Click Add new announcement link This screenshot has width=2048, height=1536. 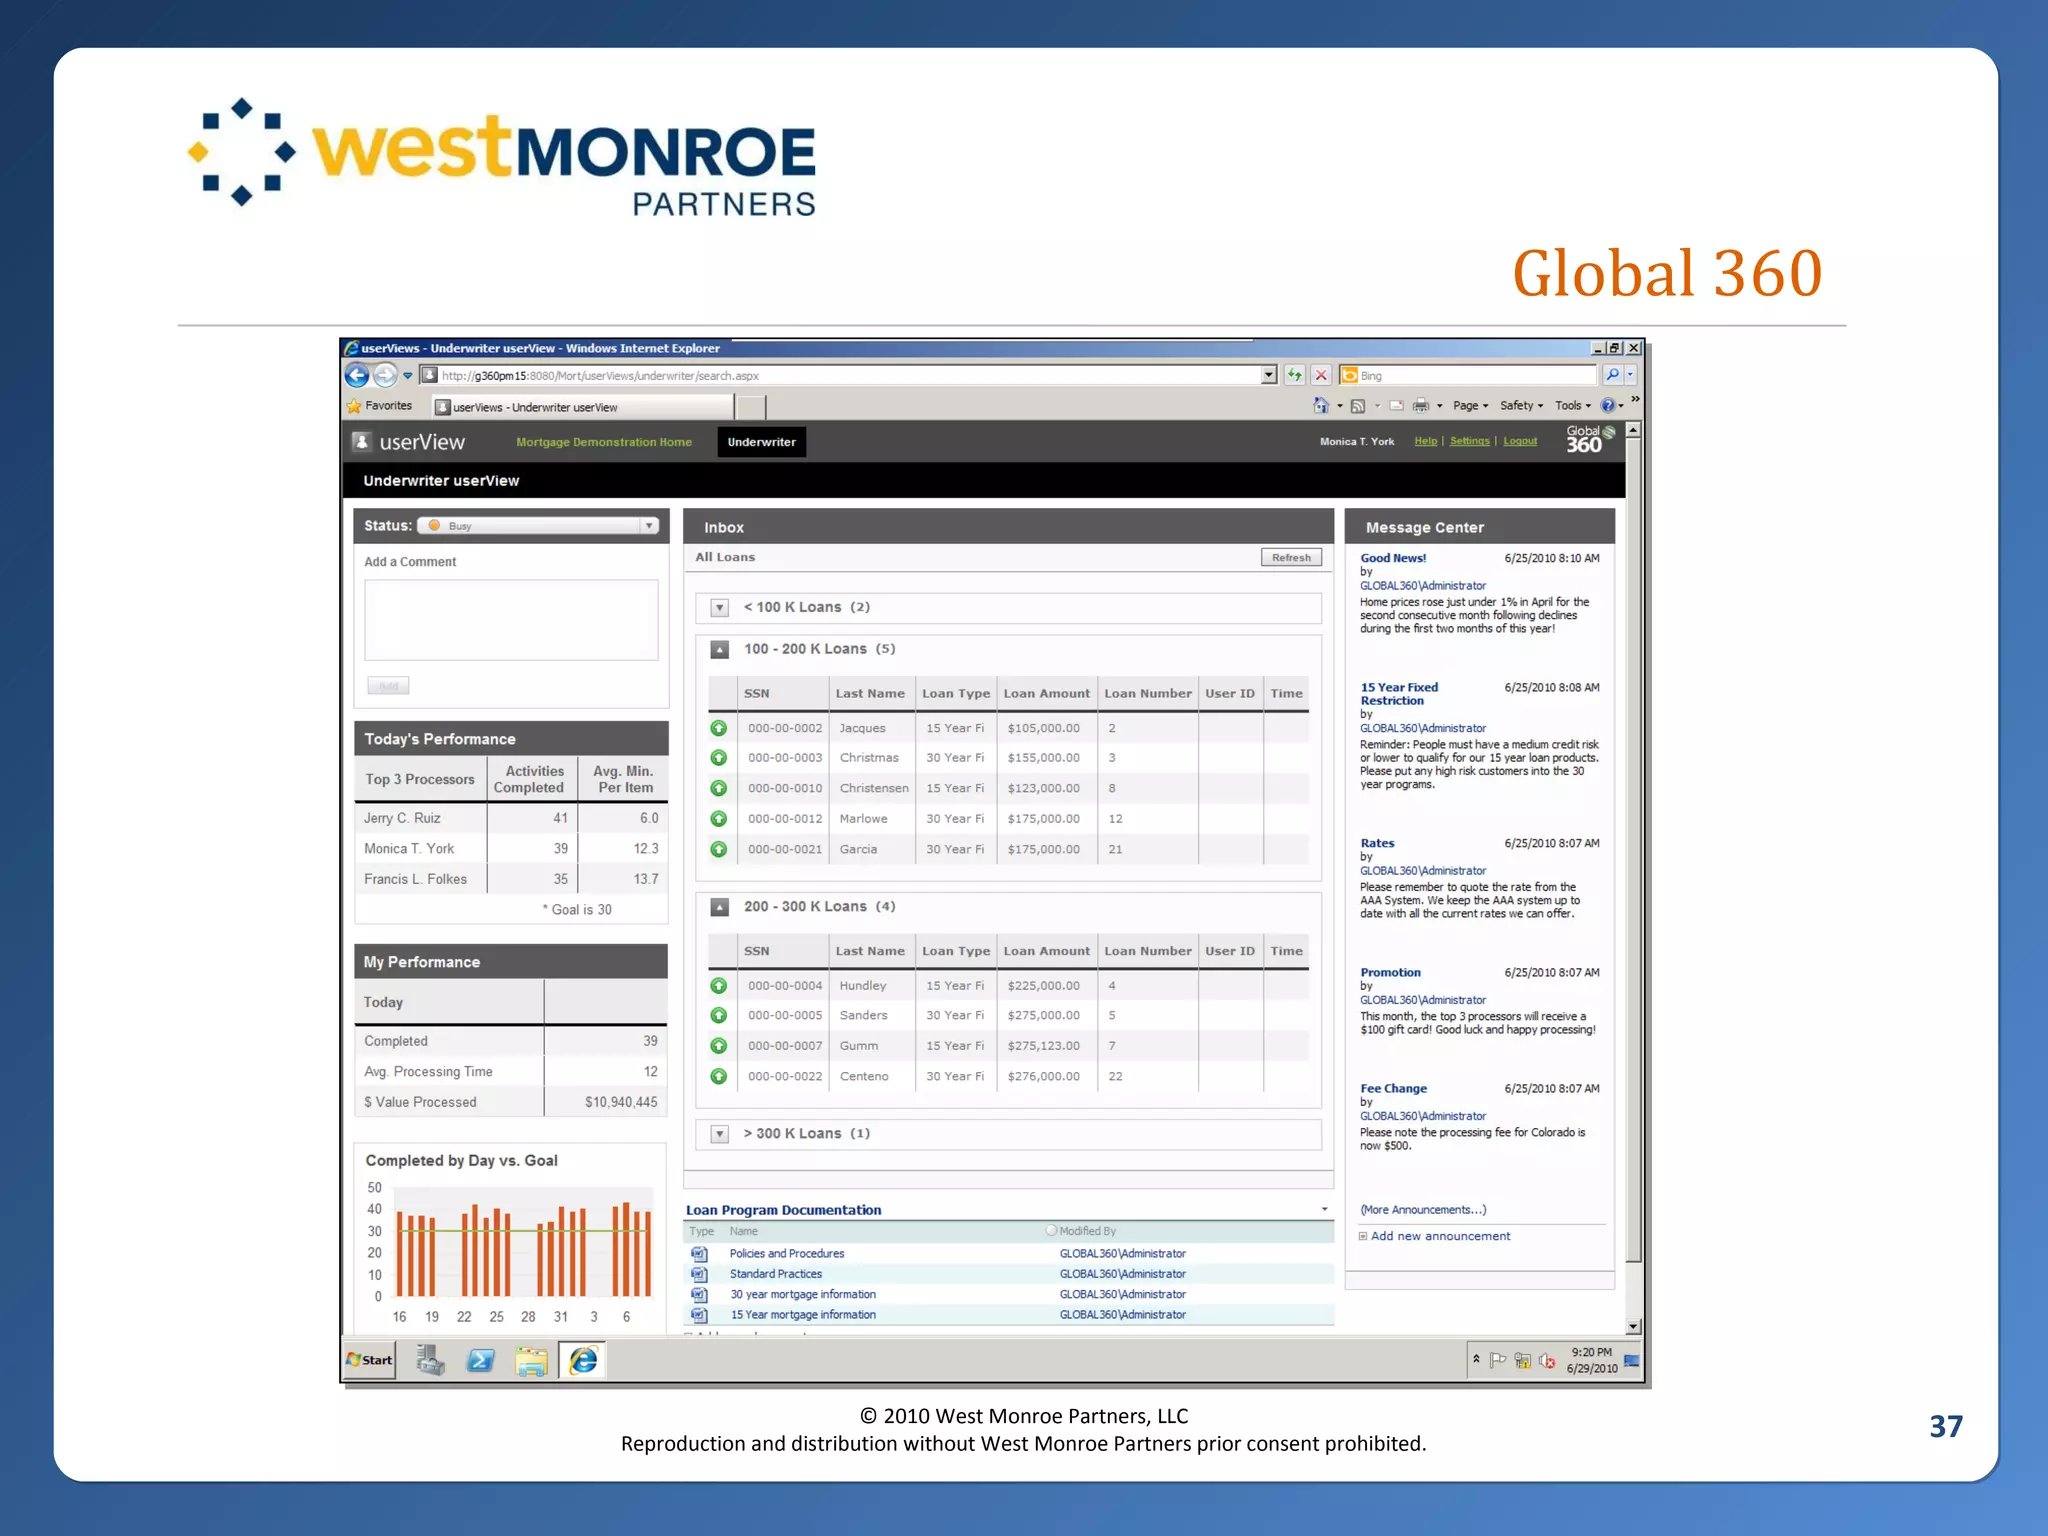[1440, 1237]
